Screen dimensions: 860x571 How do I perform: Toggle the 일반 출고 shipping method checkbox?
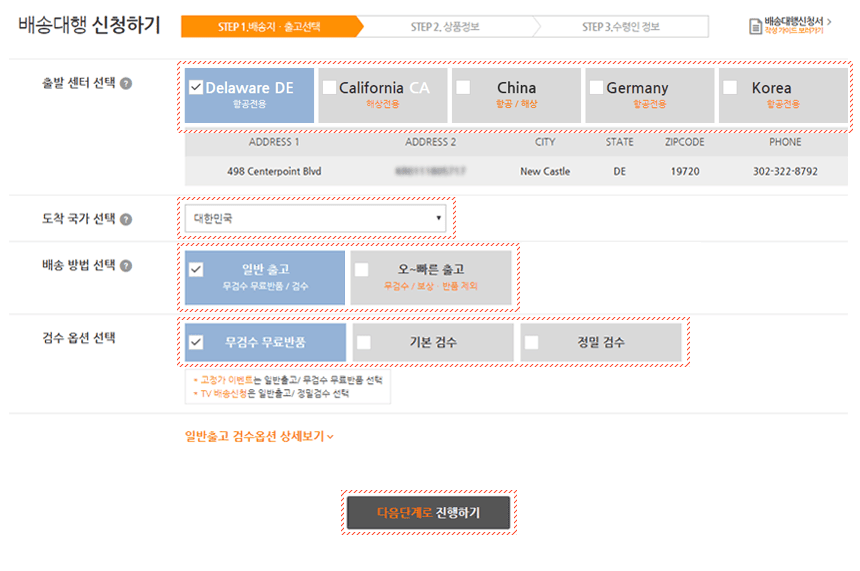pos(196,269)
